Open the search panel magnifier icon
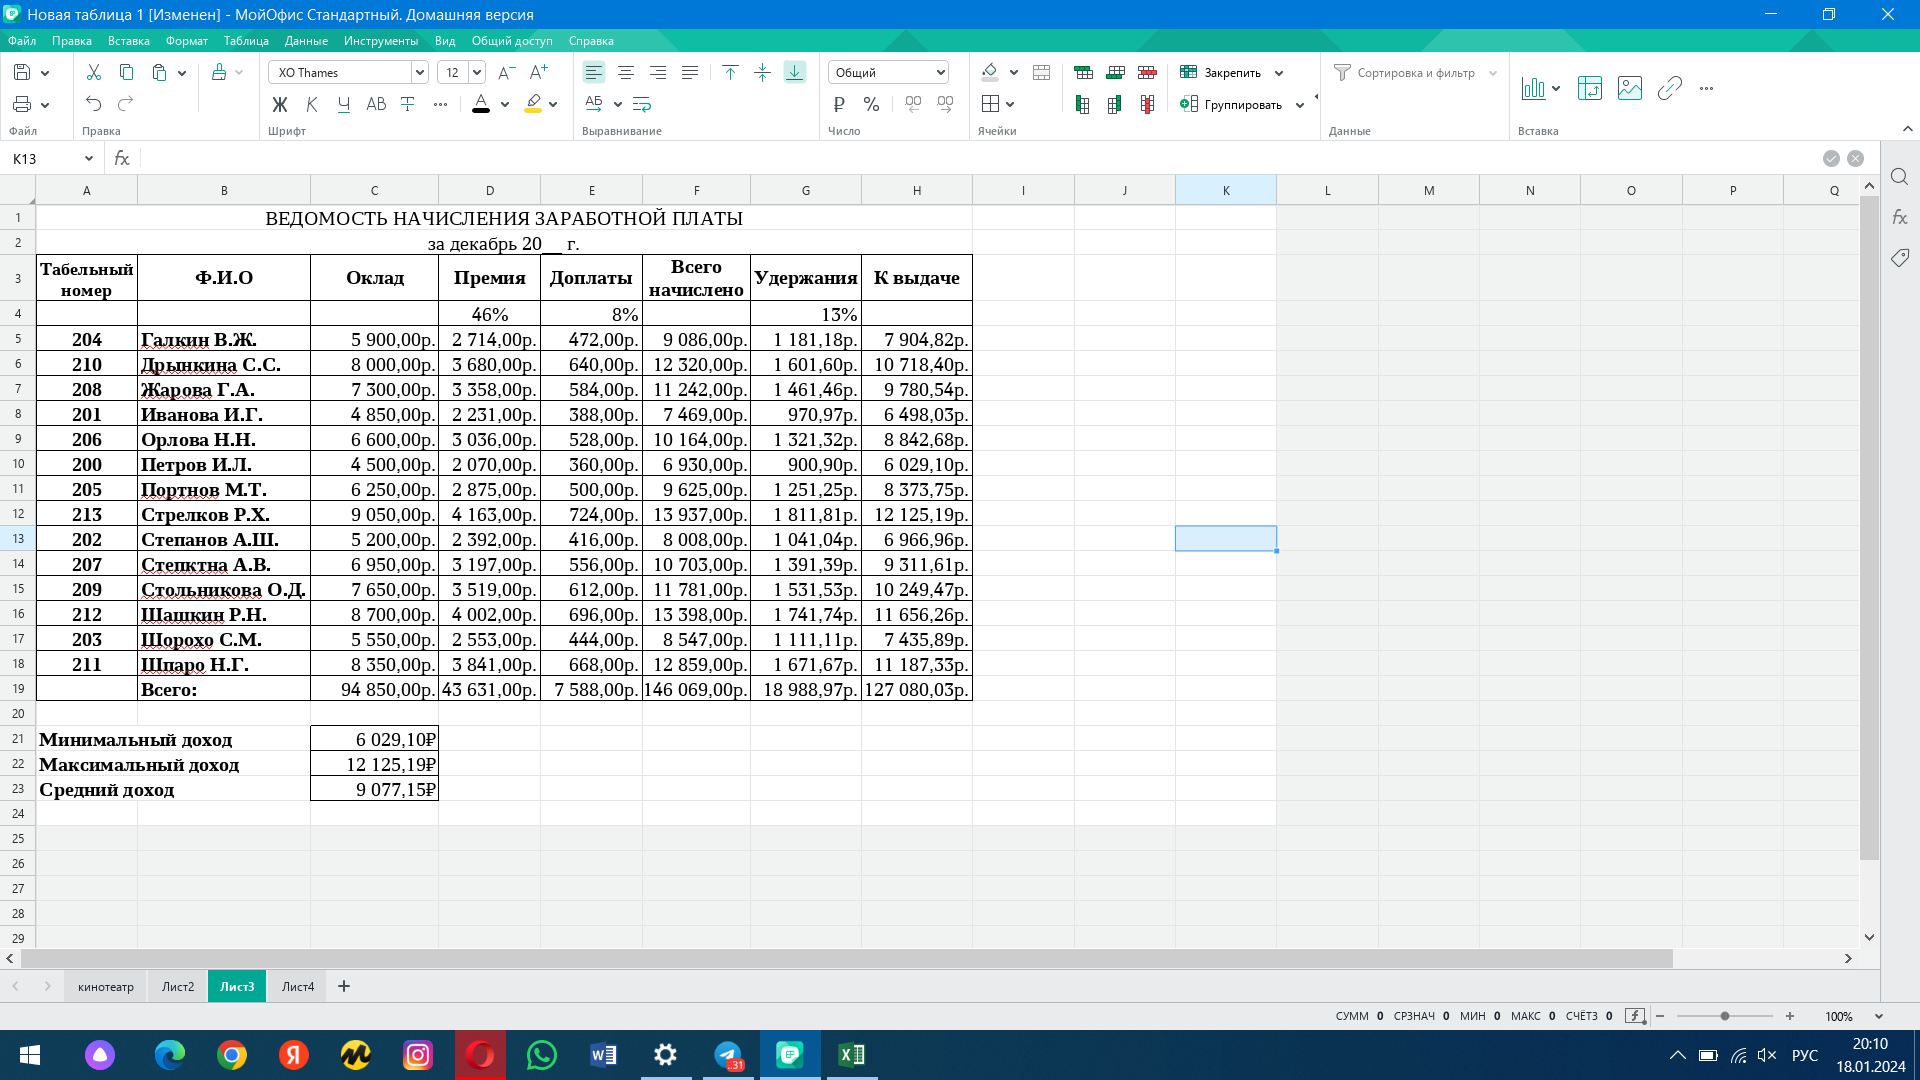The image size is (1920, 1080). [x=1899, y=177]
